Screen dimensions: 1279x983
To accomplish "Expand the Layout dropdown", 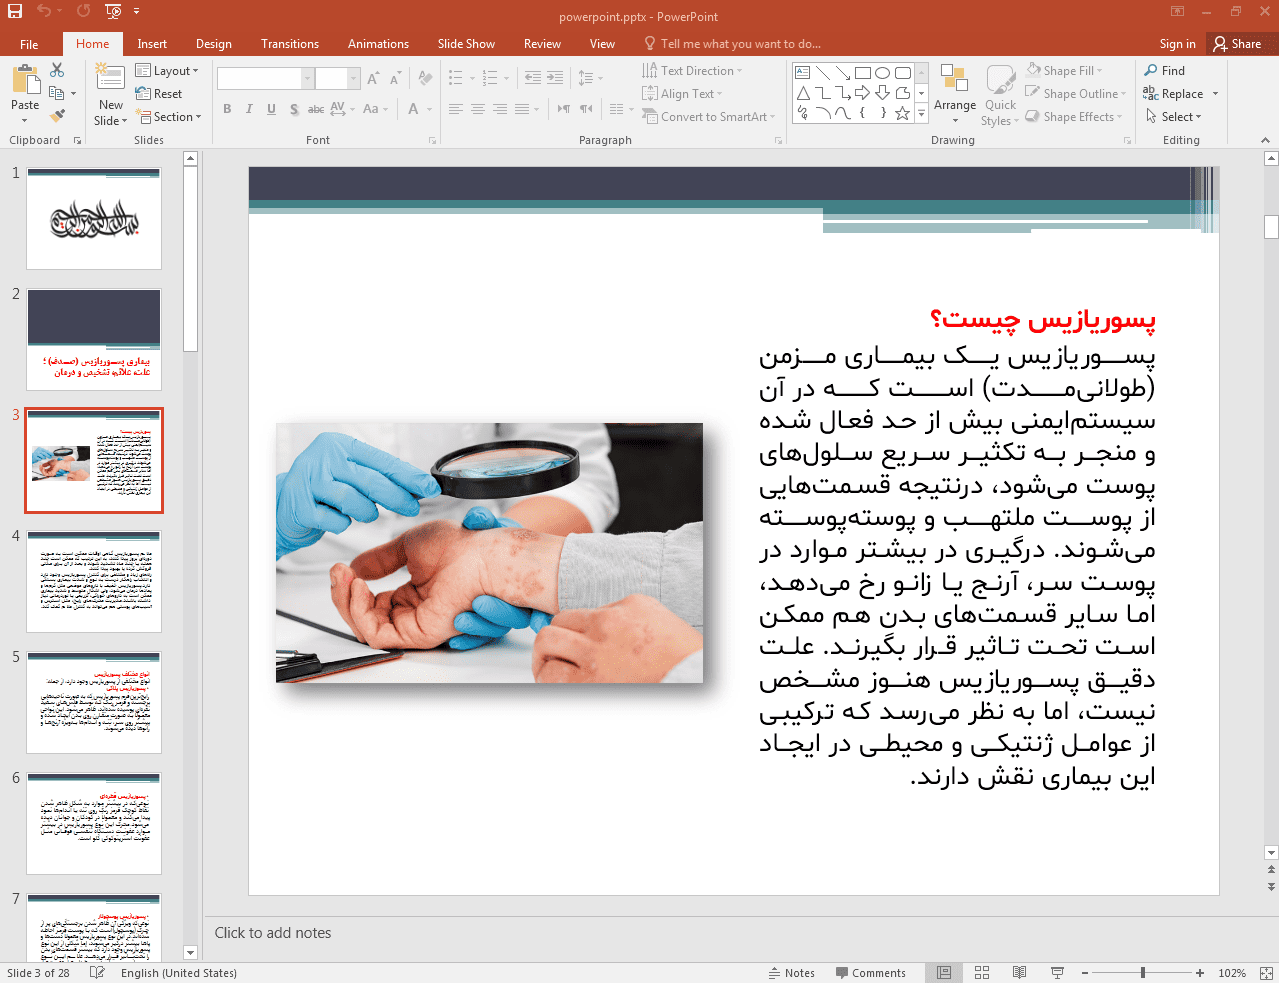I will point(167,71).
